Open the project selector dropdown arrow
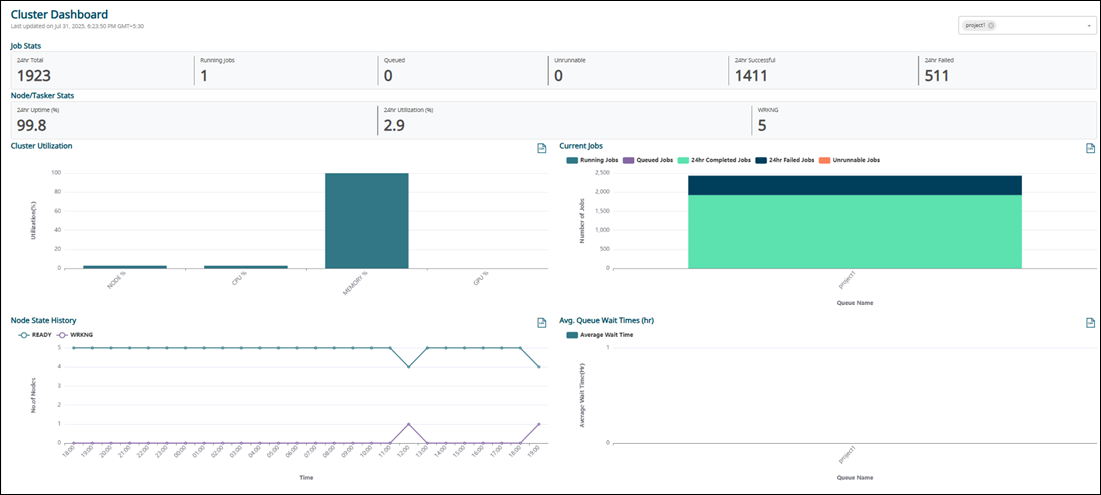The width and height of the screenshot is (1101, 495). click(1087, 25)
